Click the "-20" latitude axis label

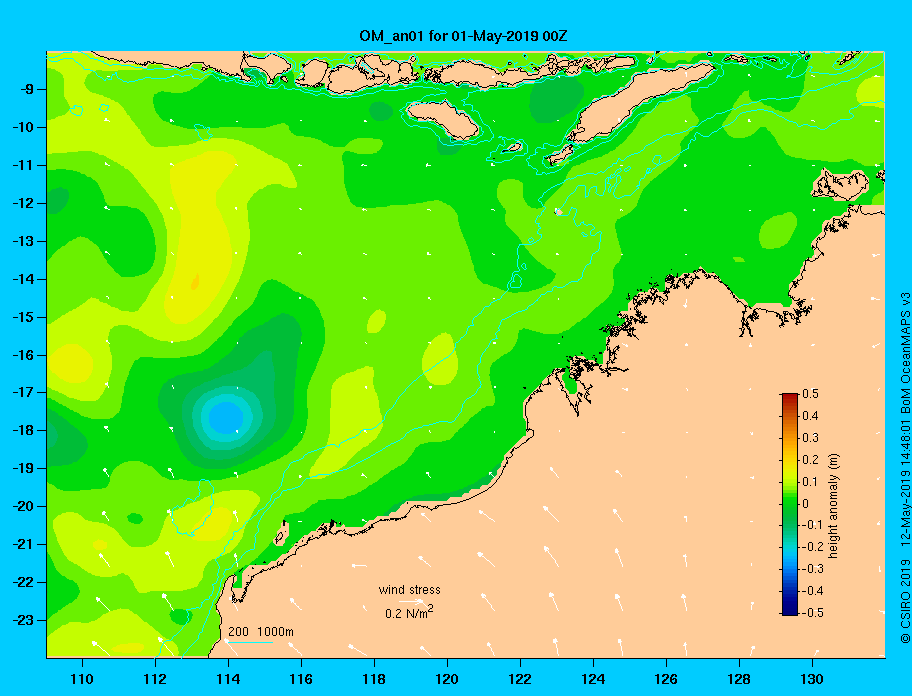click(24, 506)
